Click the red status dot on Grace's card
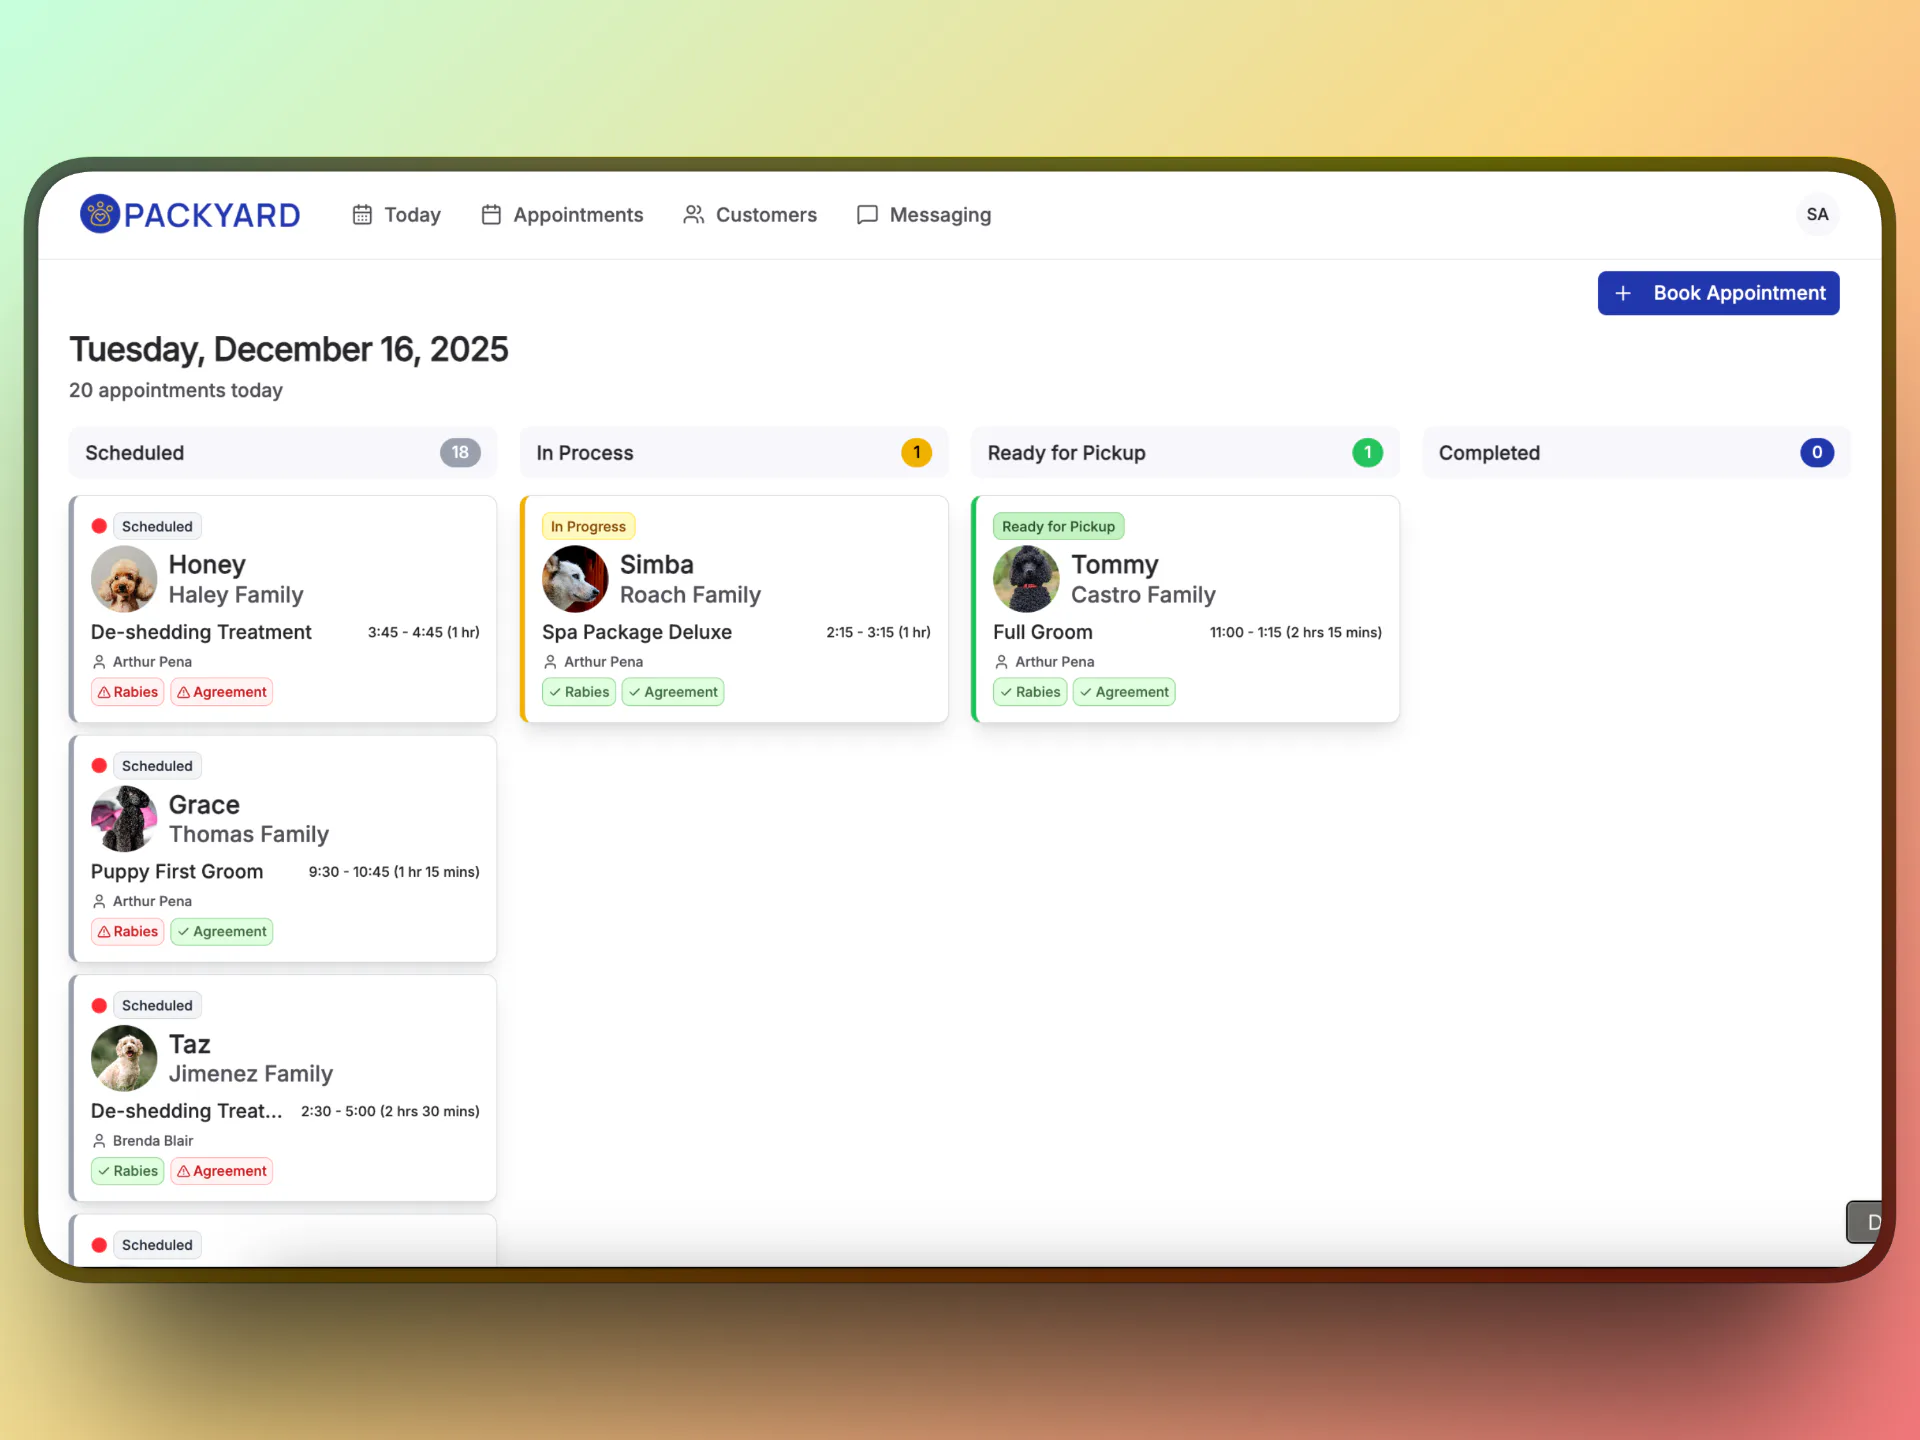Screen dimensions: 1920x1440 (x=99, y=766)
